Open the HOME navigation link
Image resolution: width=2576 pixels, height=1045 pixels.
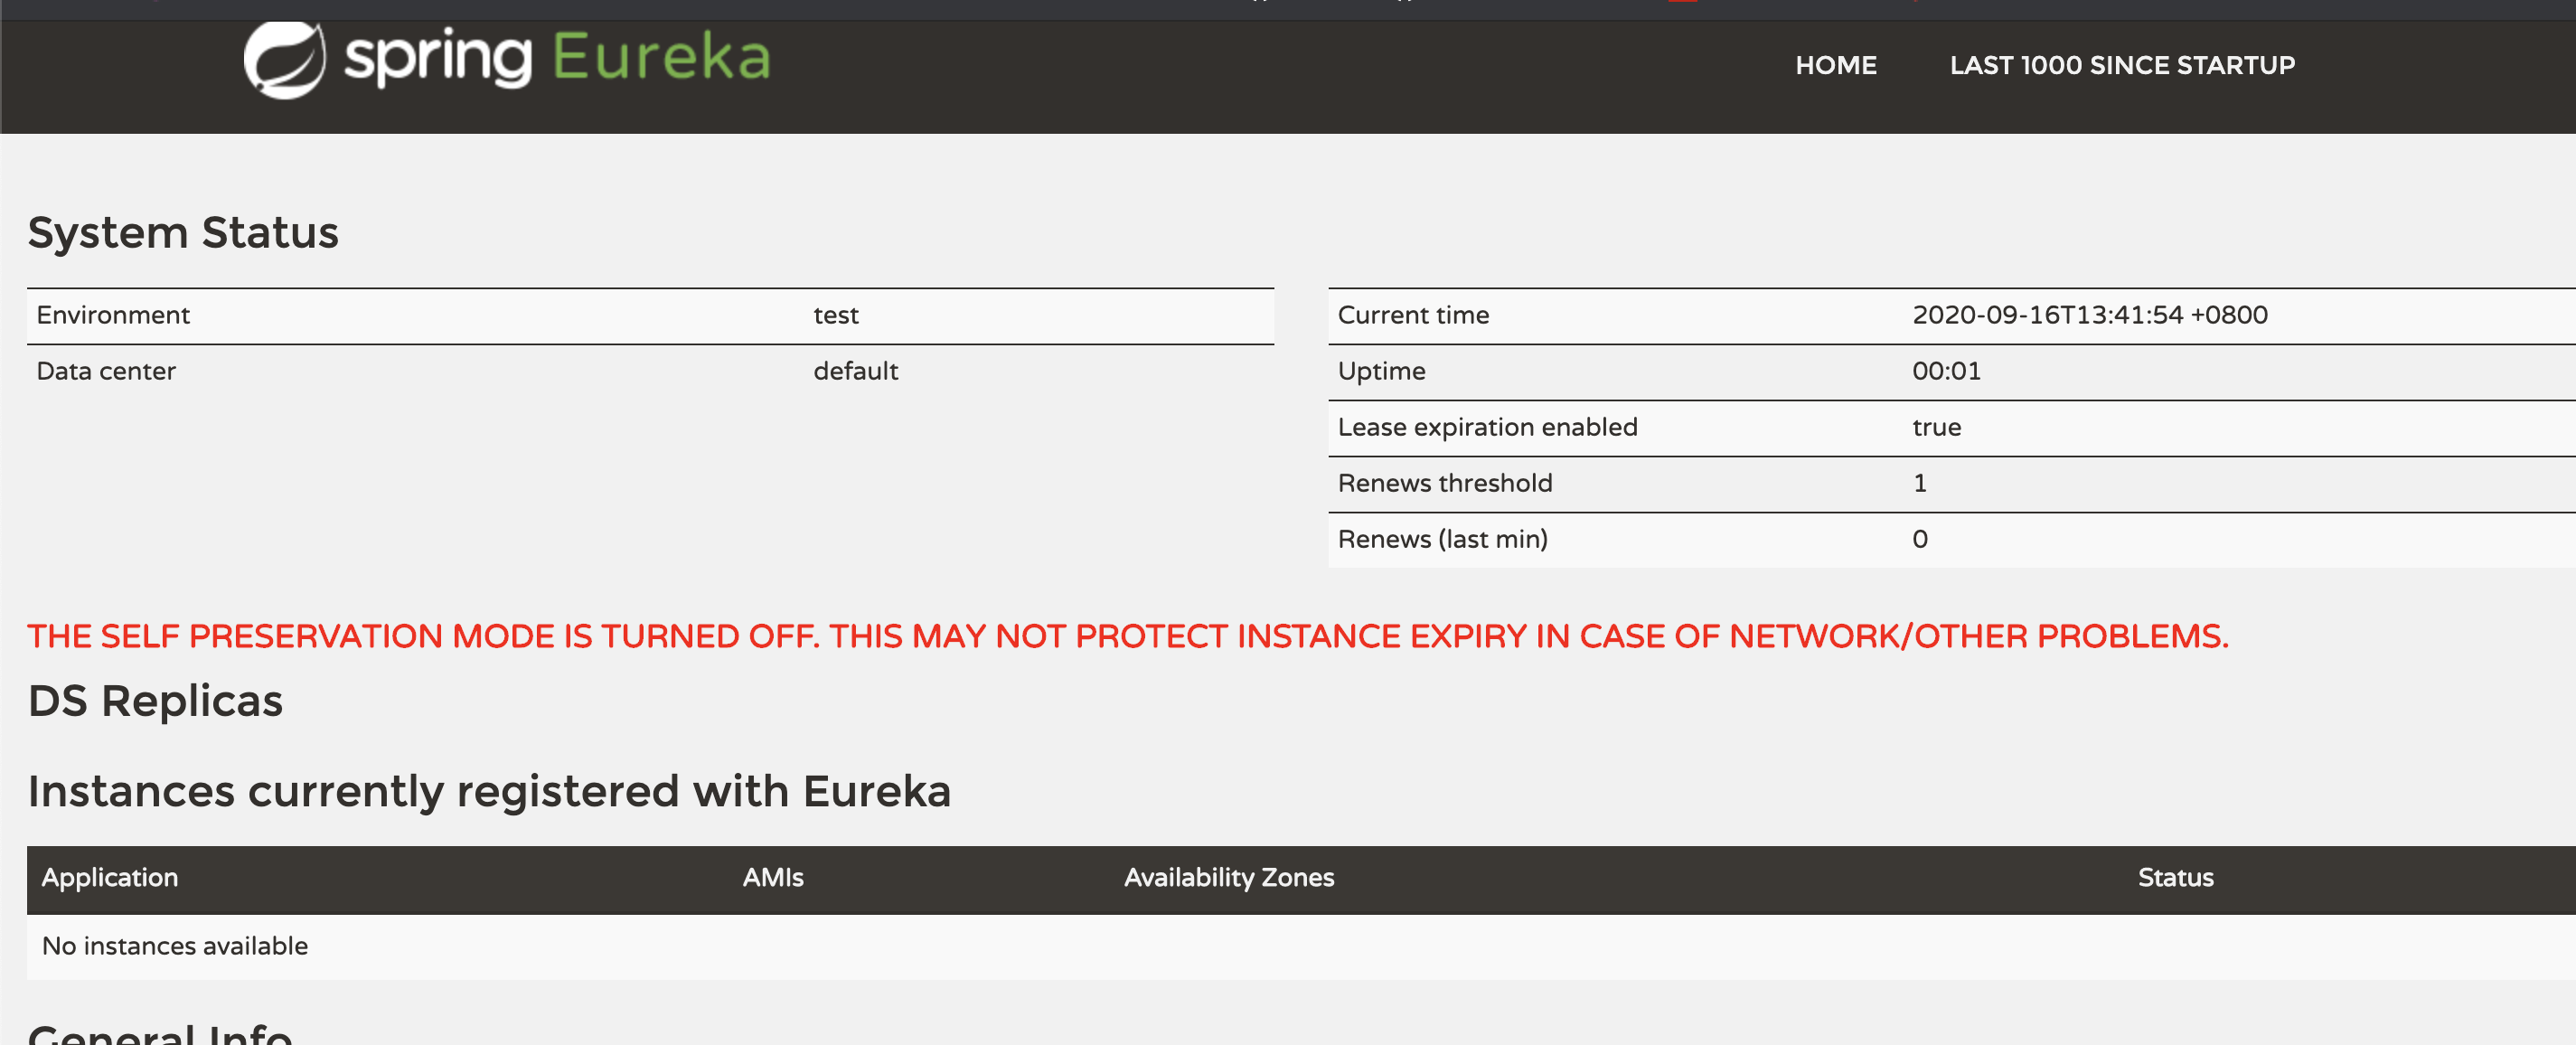pyautogui.click(x=1835, y=65)
